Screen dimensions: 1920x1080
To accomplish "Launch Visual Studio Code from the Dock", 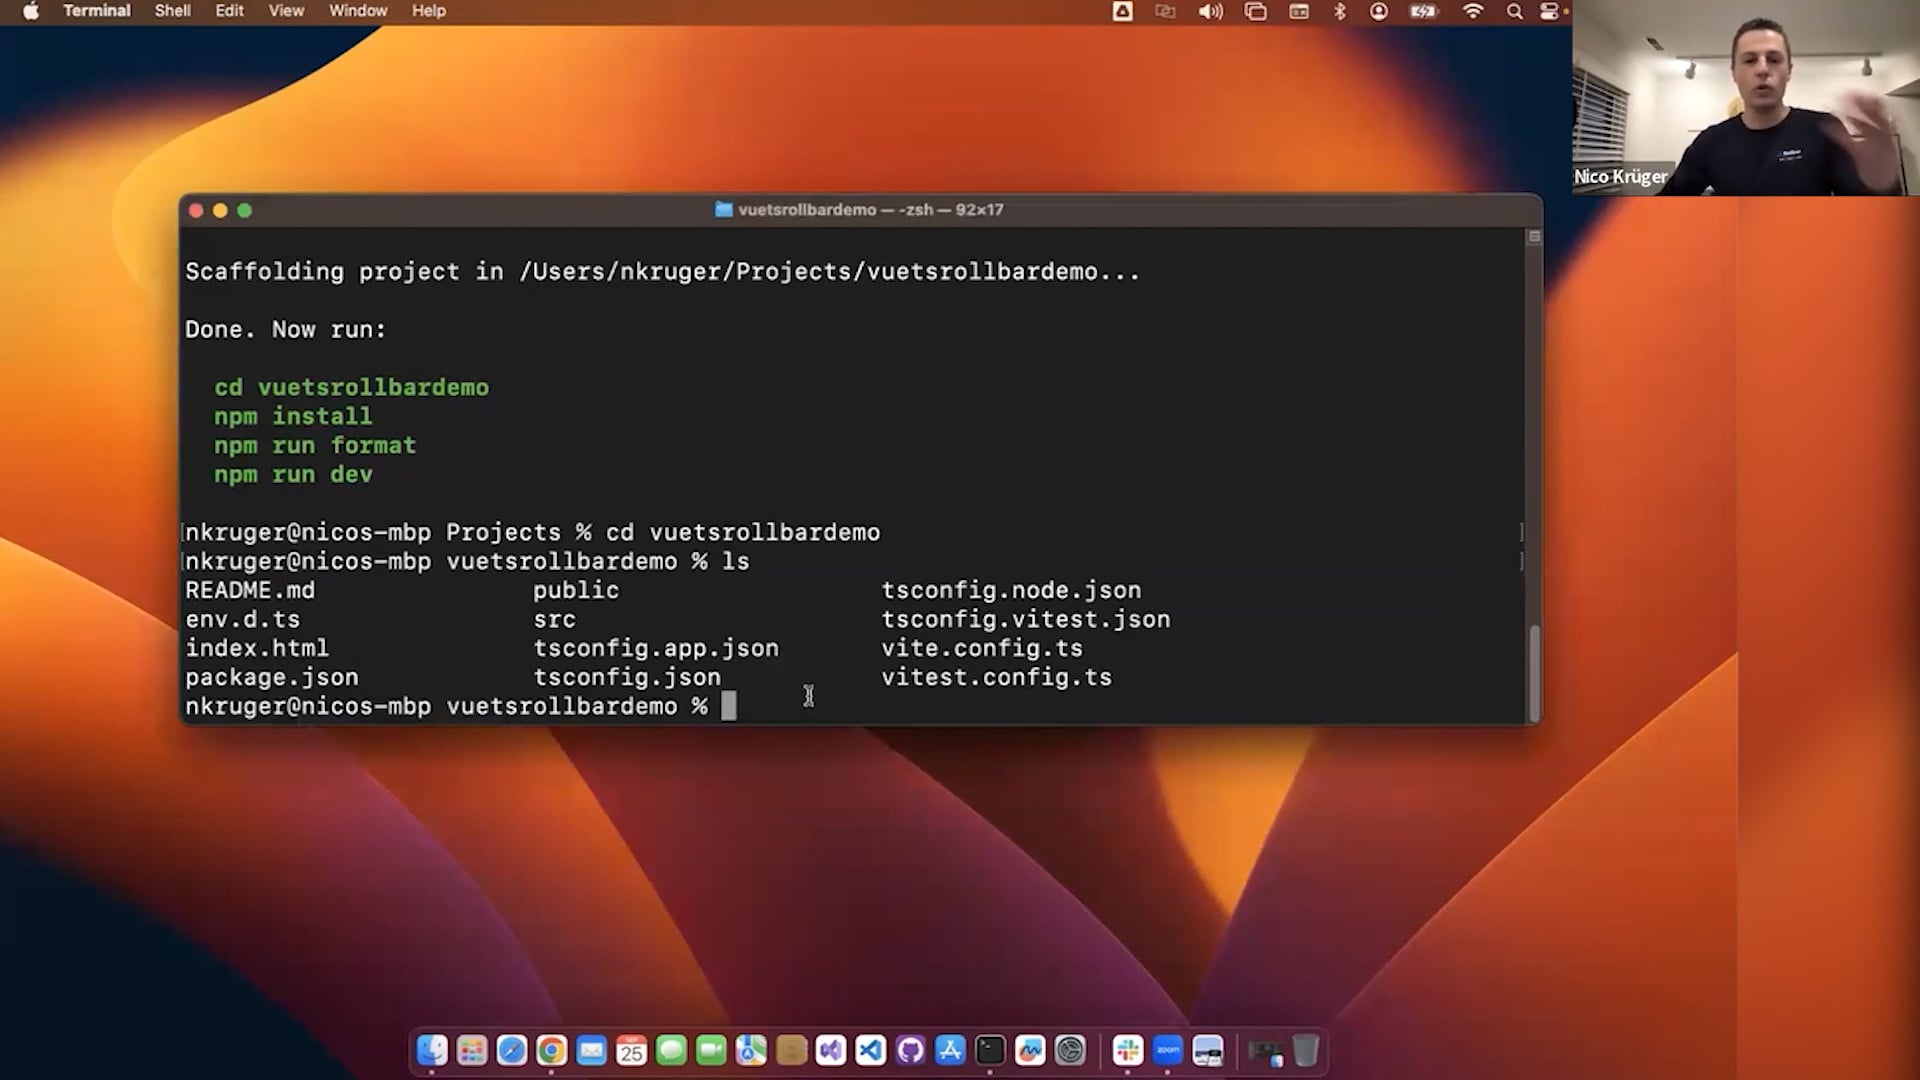I will pyautogui.click(x=871, y=1050).
